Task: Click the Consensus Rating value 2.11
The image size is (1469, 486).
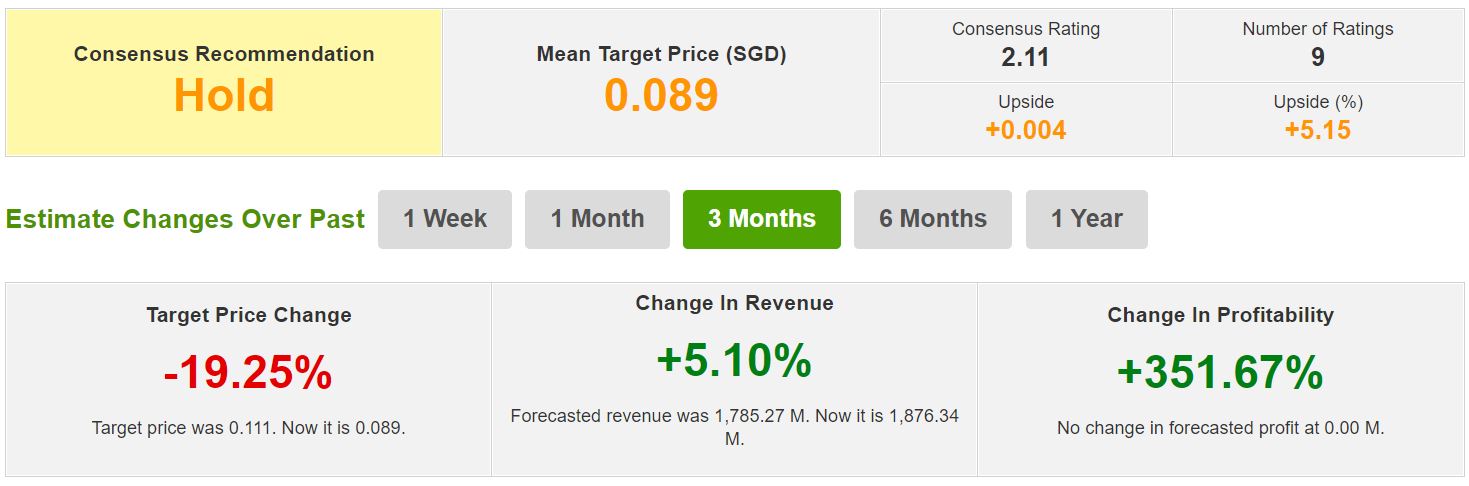Action: pyautogui.click(x=1025, y=58)
